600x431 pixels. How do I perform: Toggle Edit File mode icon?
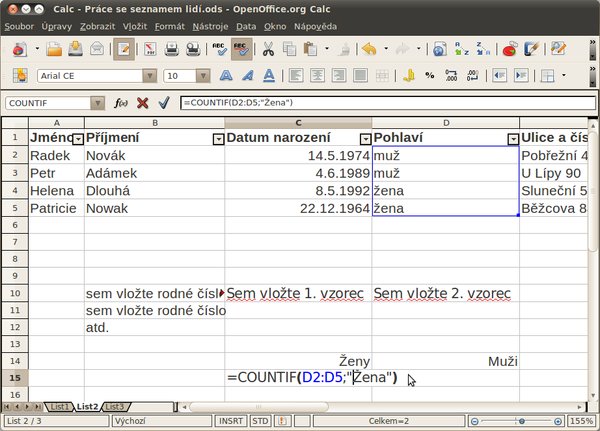(x=124, y=49)
